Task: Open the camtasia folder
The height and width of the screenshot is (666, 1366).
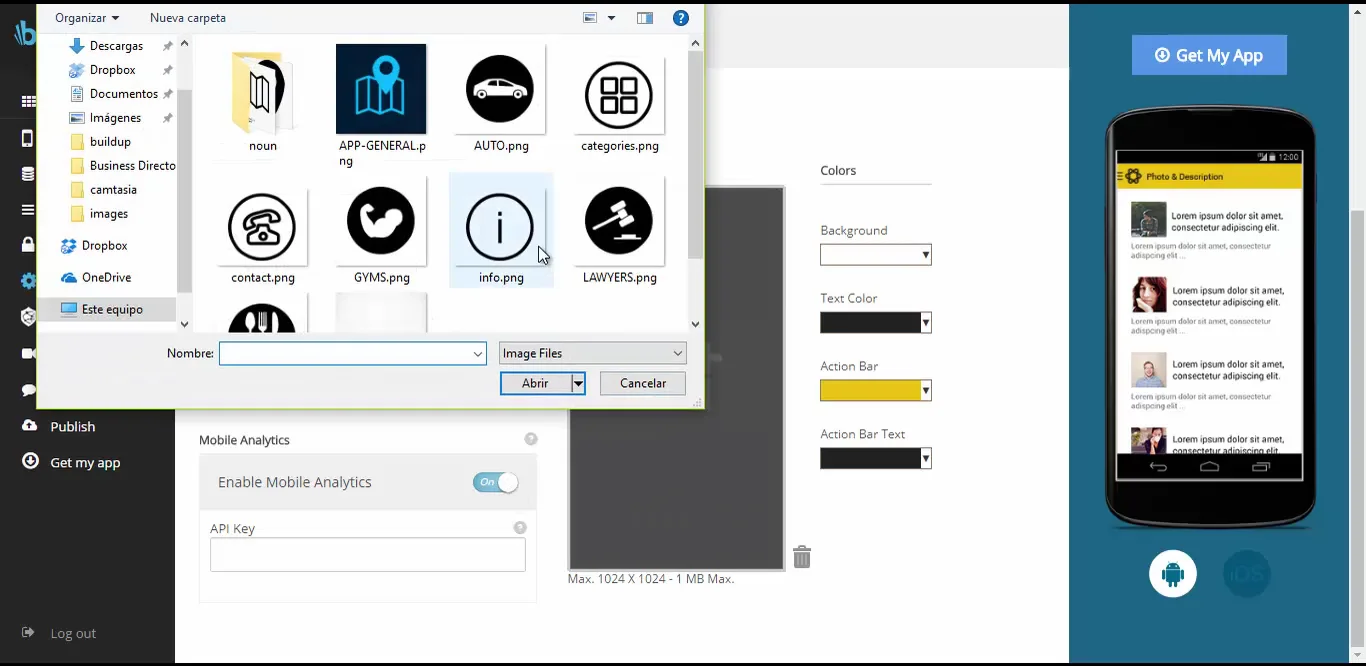Action: click(113, 190)
